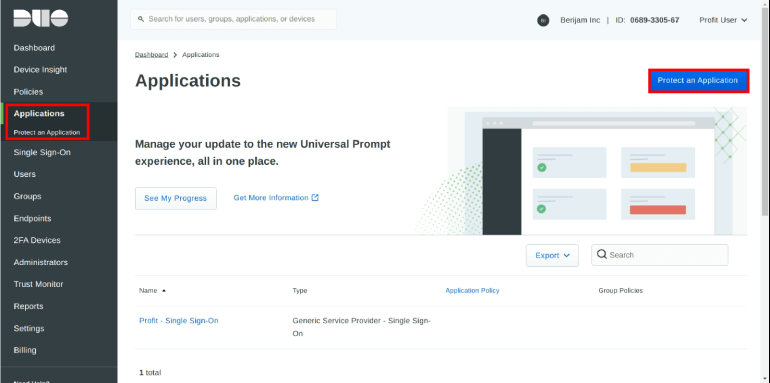Click the account ID 0689-3305-67 text
The width and height of the screenshot is (770, 383).
tap(655, 20)
